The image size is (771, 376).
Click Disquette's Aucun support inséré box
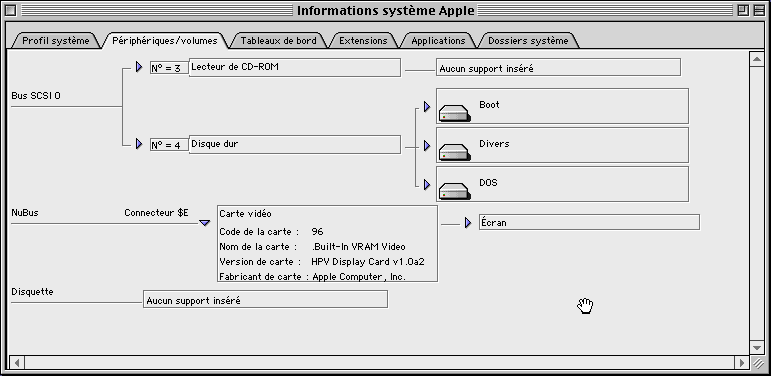pyautogui.click(x=266, y=299)
